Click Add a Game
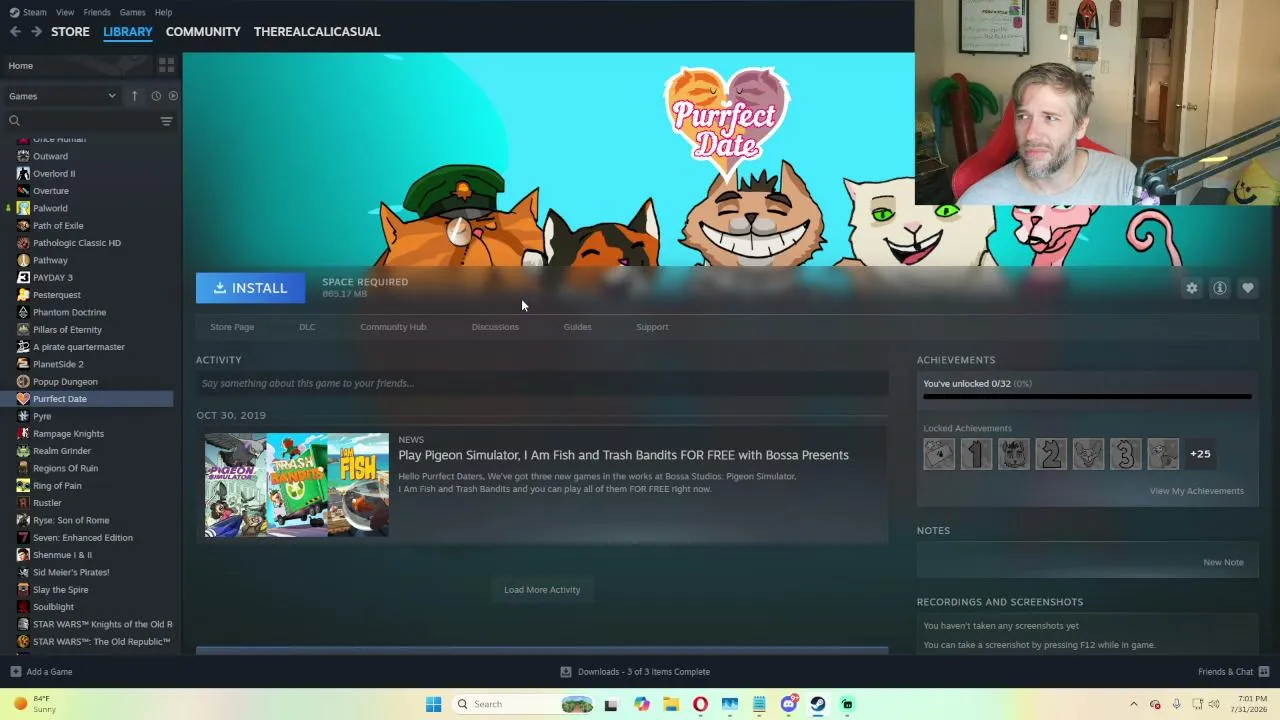Viewport: 1280px width, 720px height. click(41, 672)
